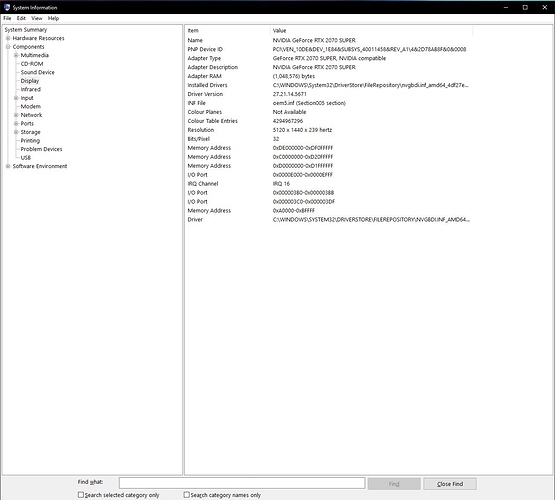The width and height of the screenshot is (555, 500).
Task: Click the Item column header
Action: (x=228, y=31)
